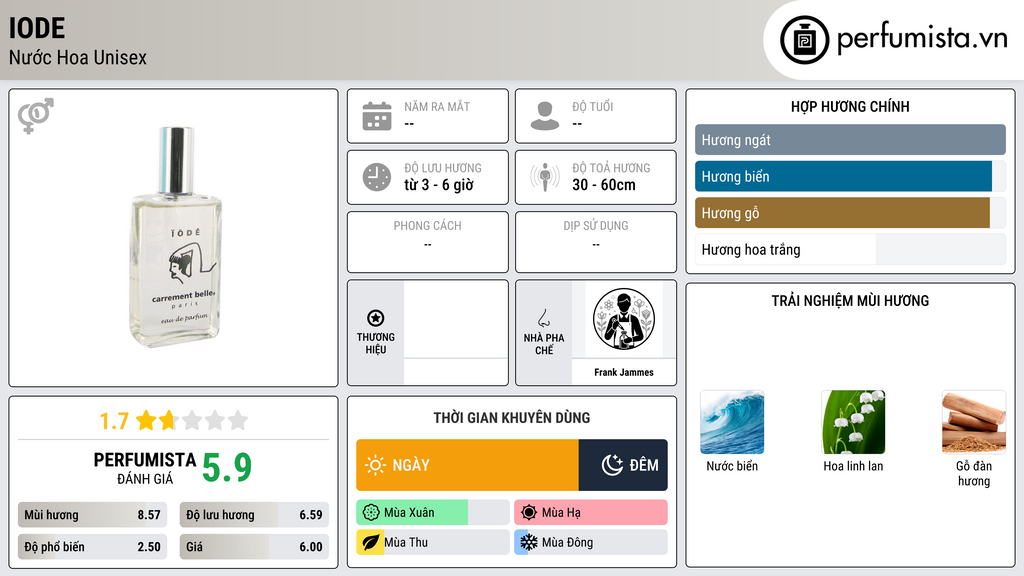Image resolution: width=1024 pixels, height=576 pixels.
Task: Click the Trải nghiệm mùi hương heading
Action: 850,301
